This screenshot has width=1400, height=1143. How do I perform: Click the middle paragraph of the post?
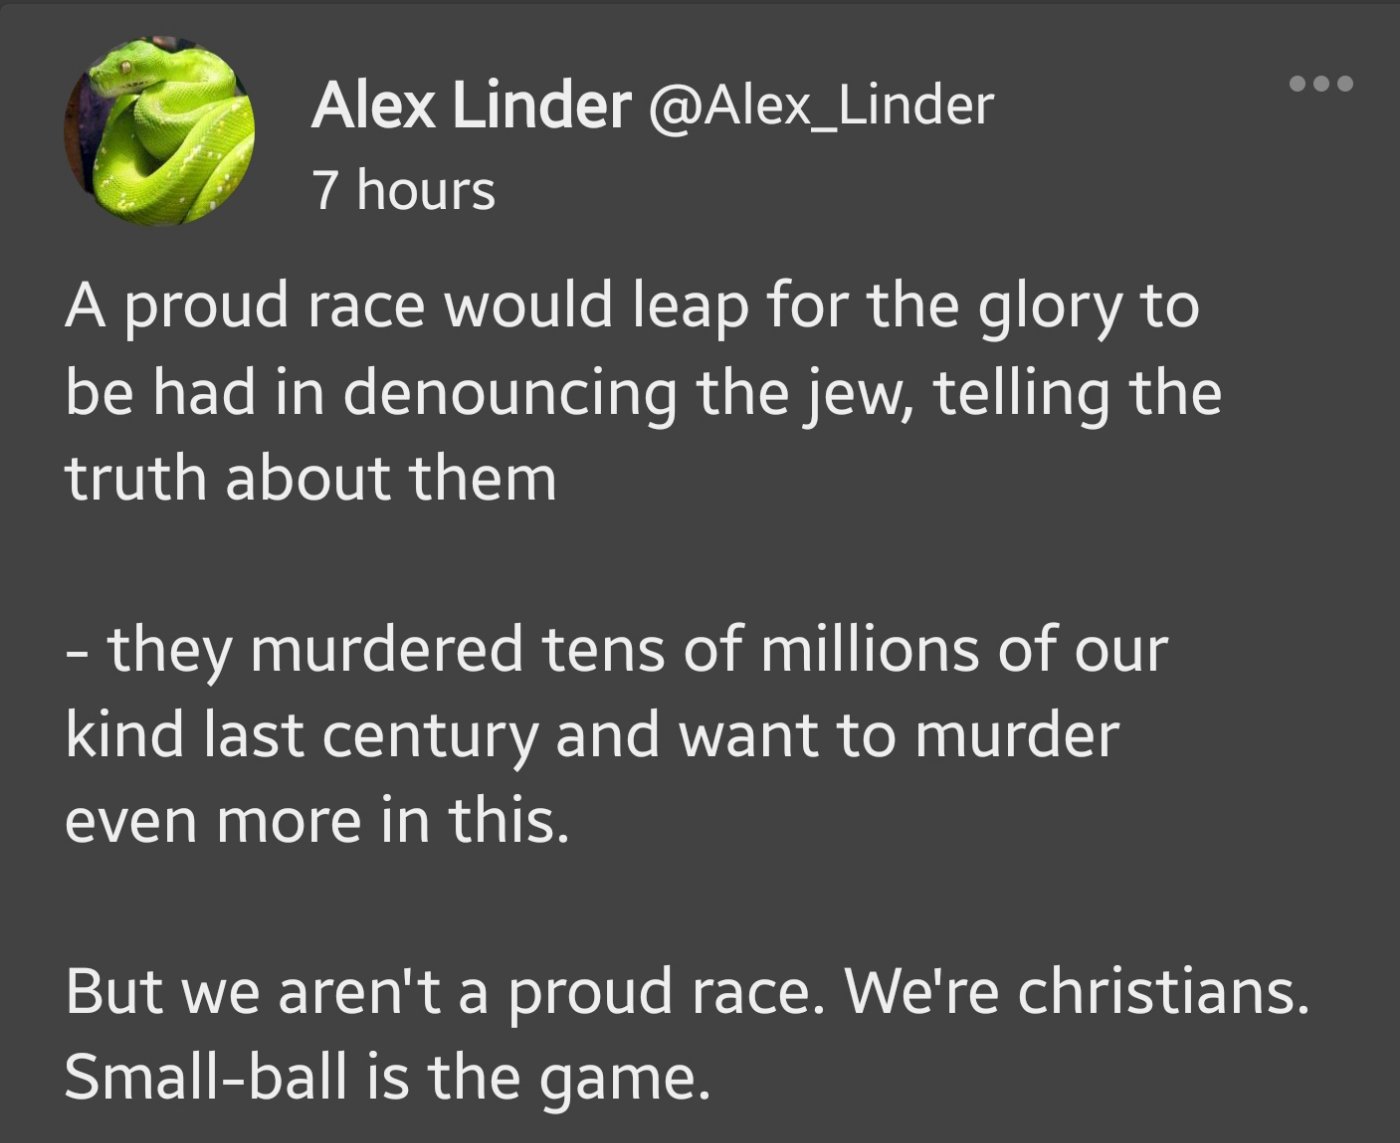(615, 735)
